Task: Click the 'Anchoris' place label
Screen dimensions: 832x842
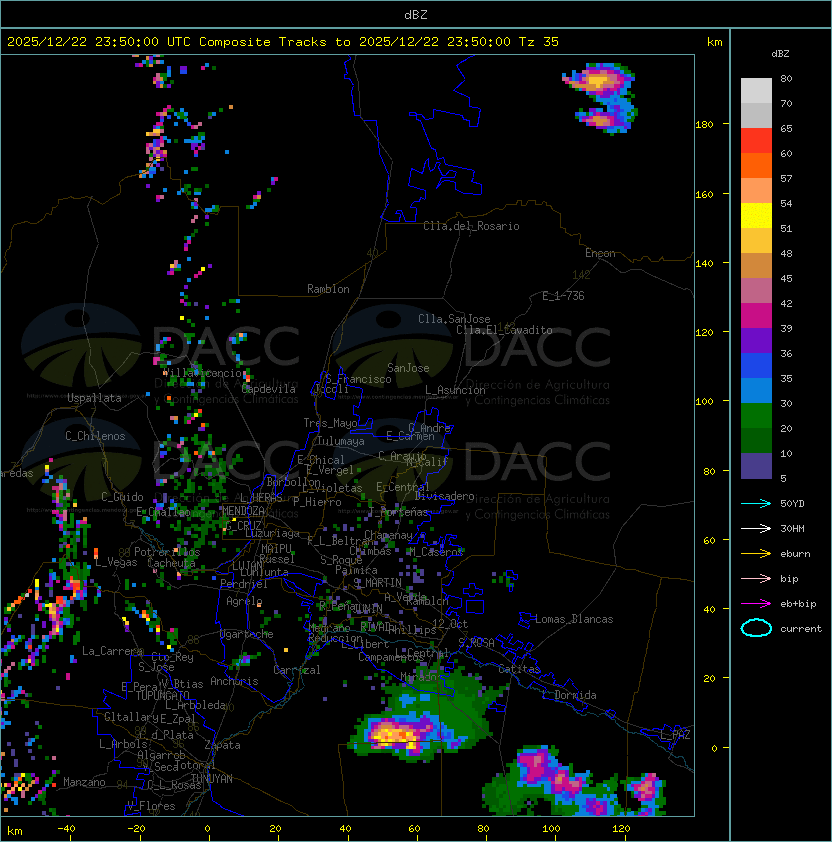Action: (234, 681)
